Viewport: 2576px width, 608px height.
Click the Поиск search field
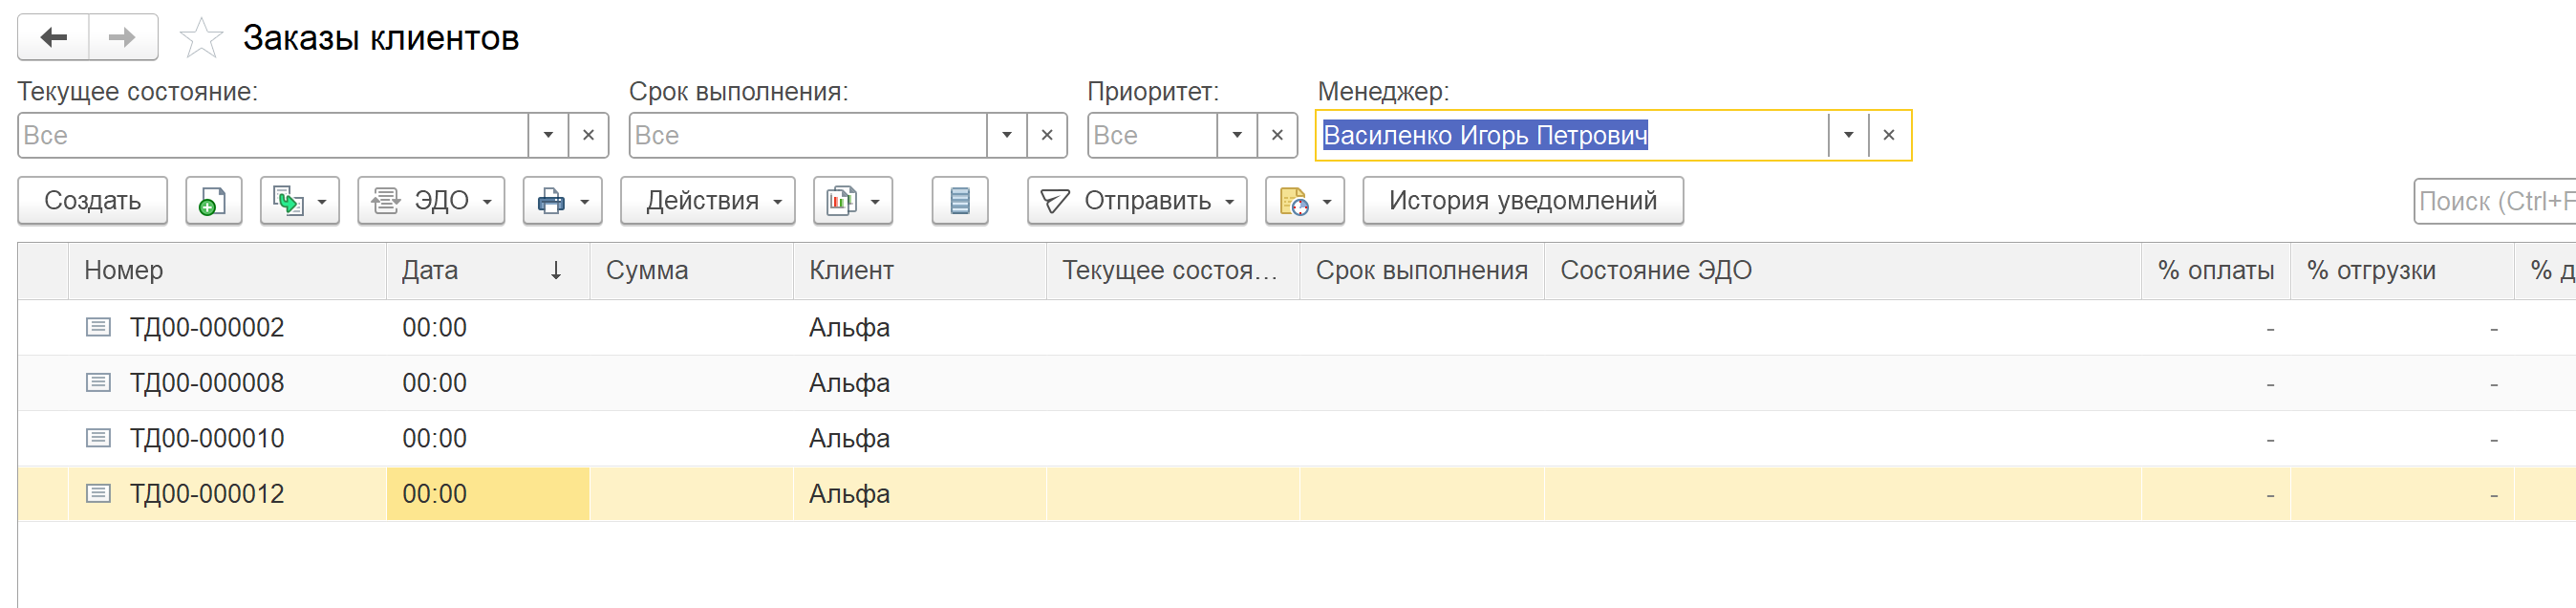tap(2495, 201)
